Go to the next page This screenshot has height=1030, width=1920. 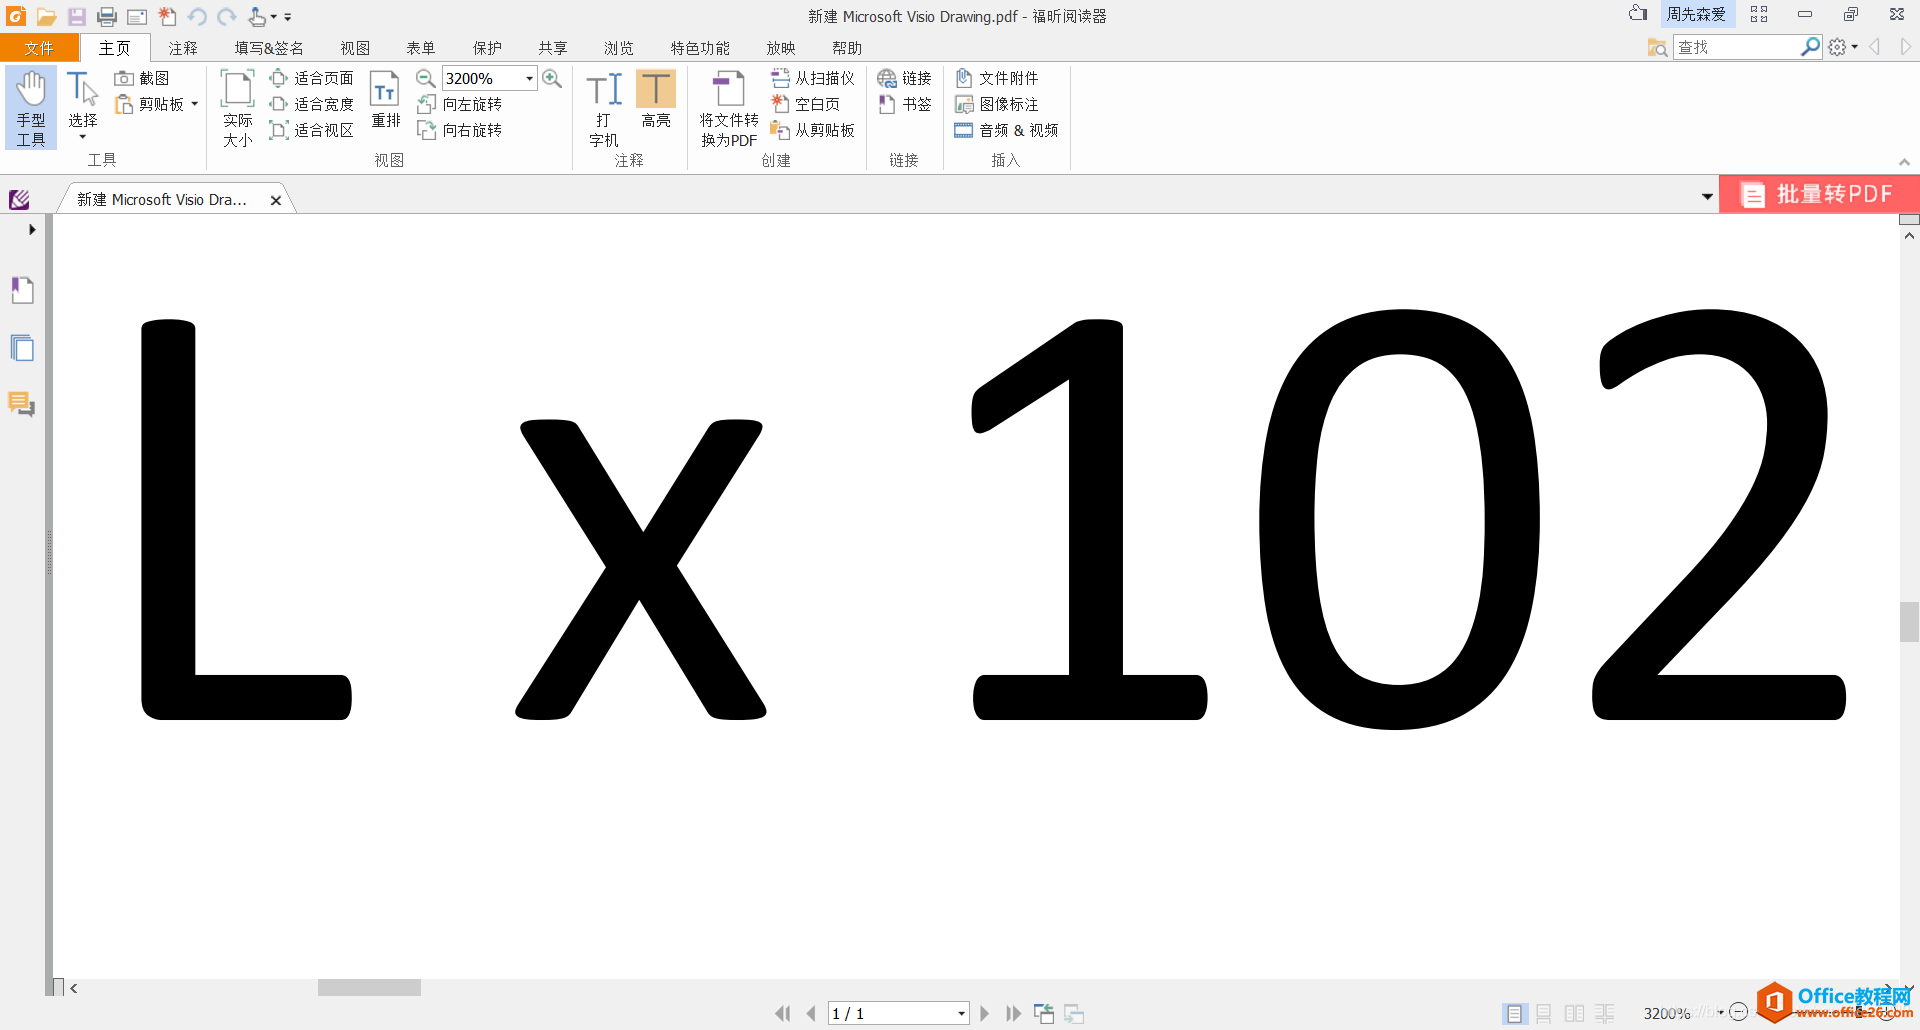click(985, 1014)
